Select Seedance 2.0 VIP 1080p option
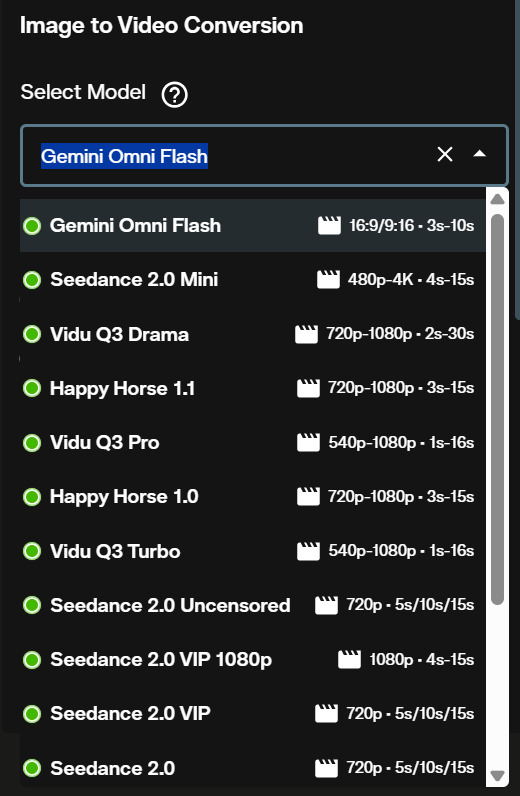The height and width of the screenshot is (796, 520). click(x=252, y=659)
